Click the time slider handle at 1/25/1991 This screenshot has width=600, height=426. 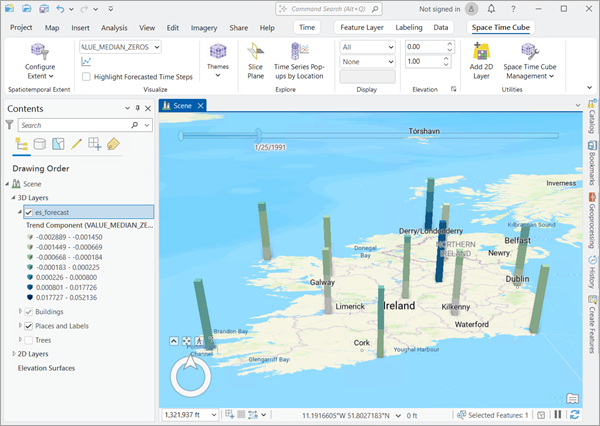pyautogui.click(x=257, y=135)
